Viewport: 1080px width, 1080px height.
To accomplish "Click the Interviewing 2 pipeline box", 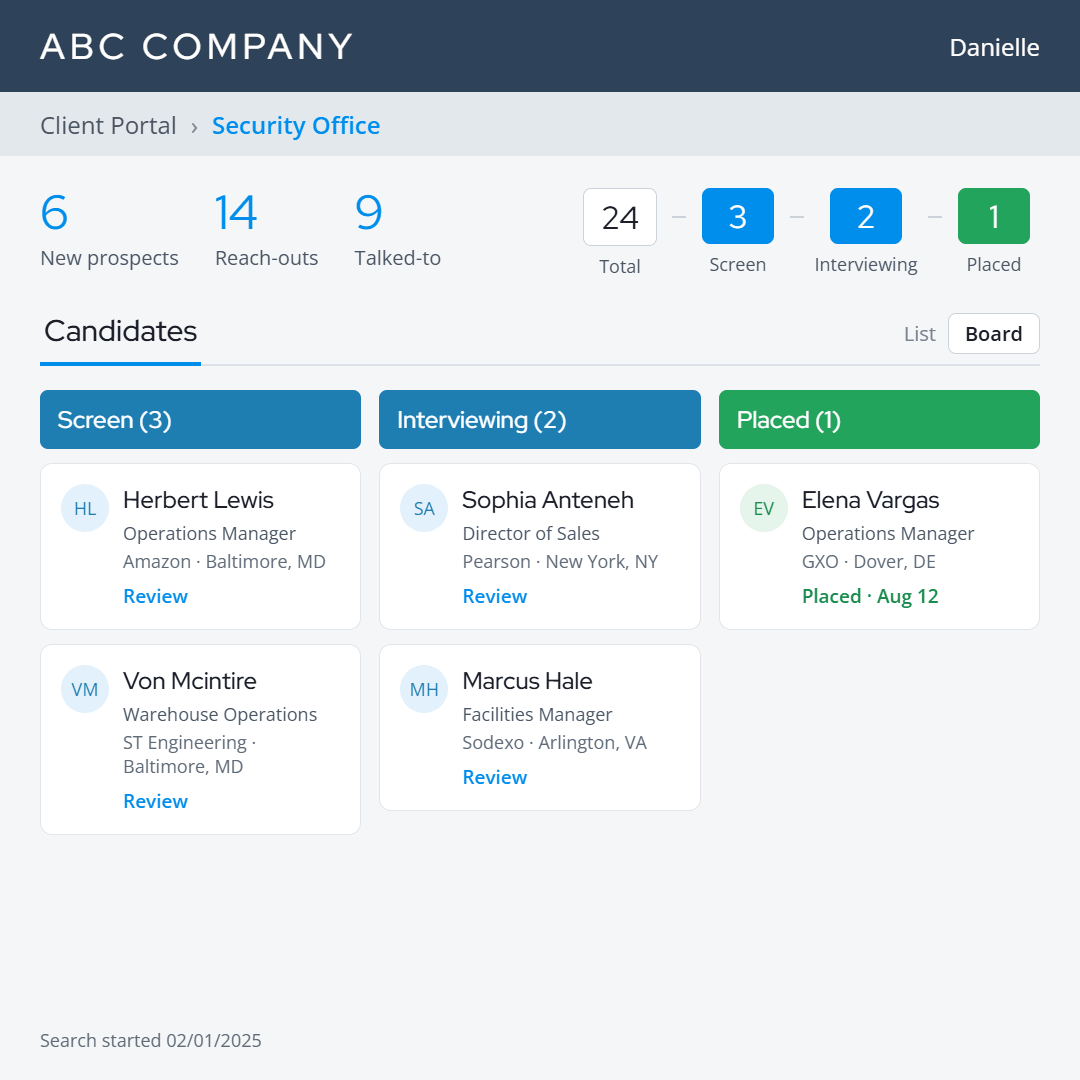I will [x=866, y=216].
